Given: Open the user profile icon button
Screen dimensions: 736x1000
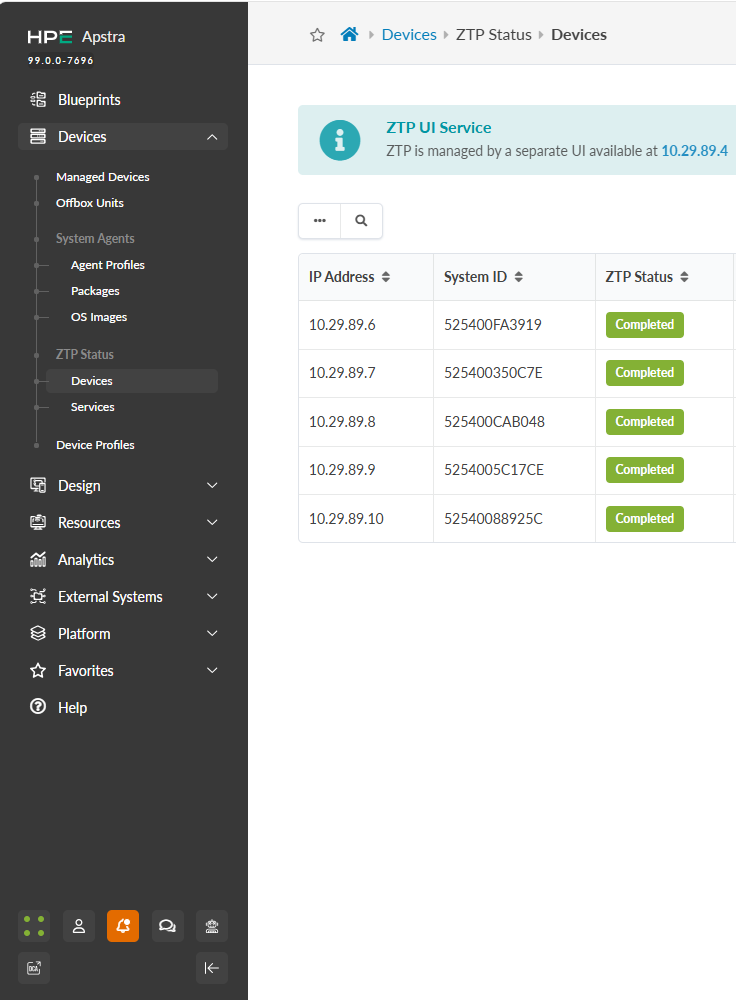Looking at the screenshot, I should [78, 926].
